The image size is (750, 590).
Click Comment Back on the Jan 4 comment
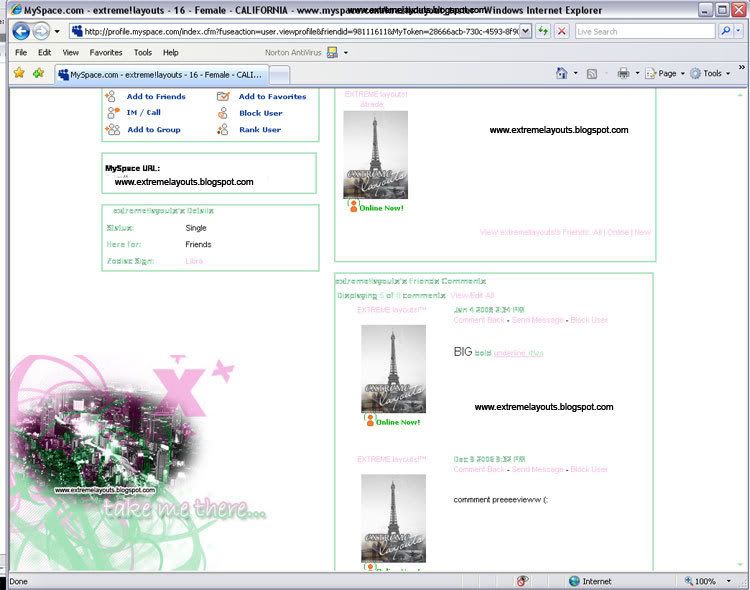(479, 320)
